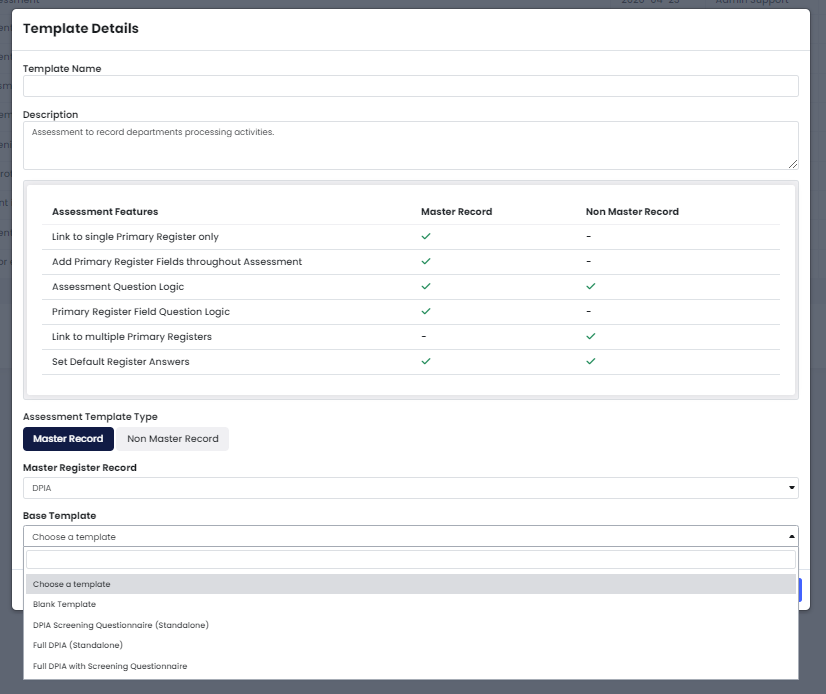The height and width of the screenshot is (694, 826).
Task: Pick Full DPIA (Standalone) option
Action: pos(77,645)
